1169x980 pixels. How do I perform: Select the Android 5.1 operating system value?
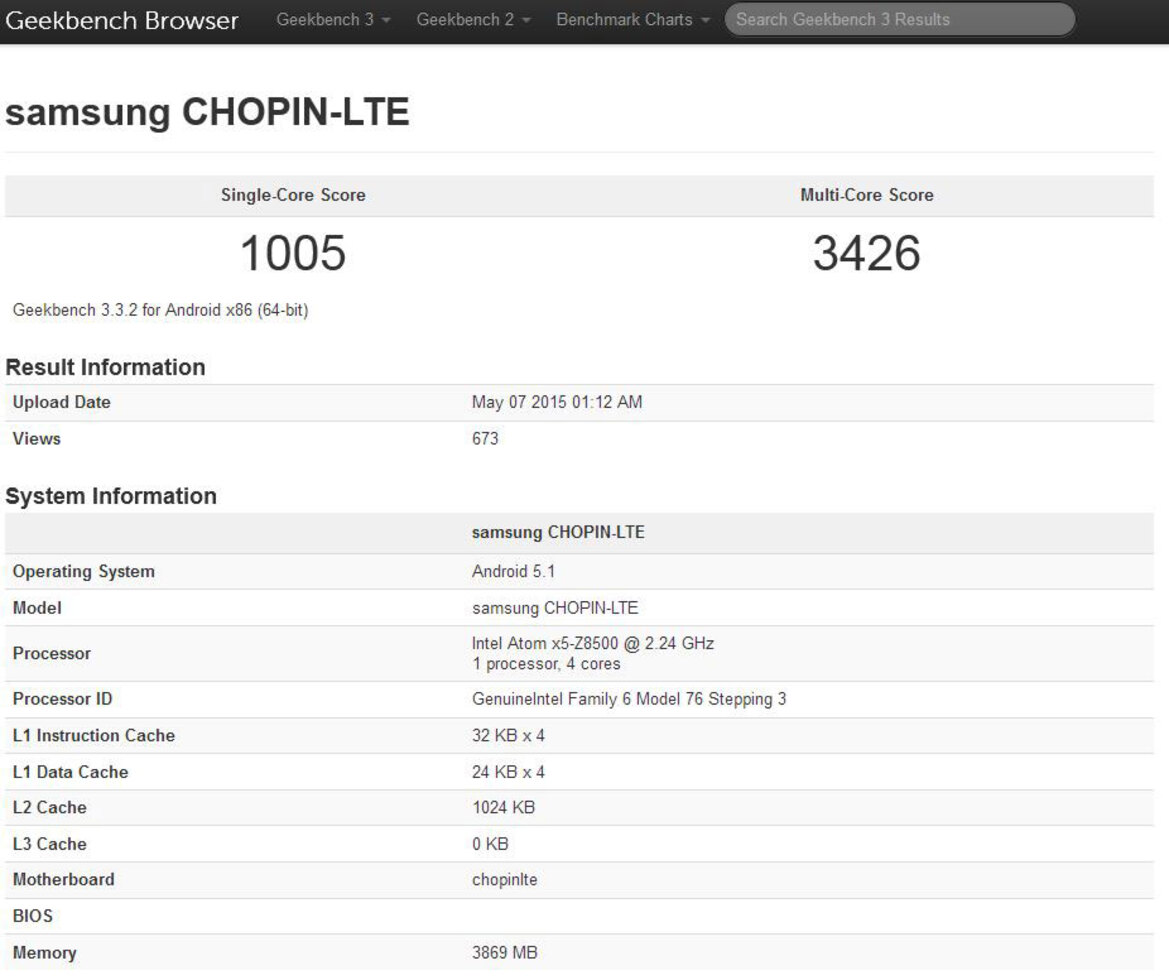coord(514,571)
